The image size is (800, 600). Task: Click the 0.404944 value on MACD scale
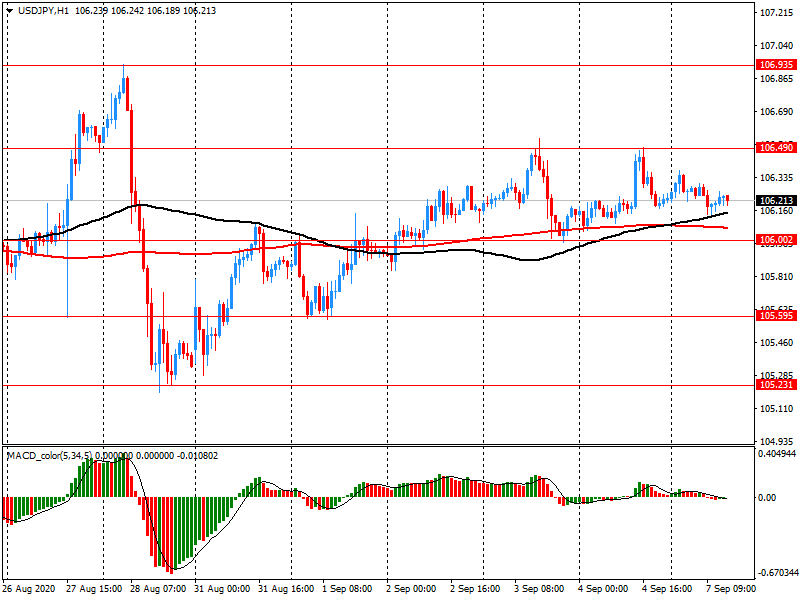(x=776, y=454)
